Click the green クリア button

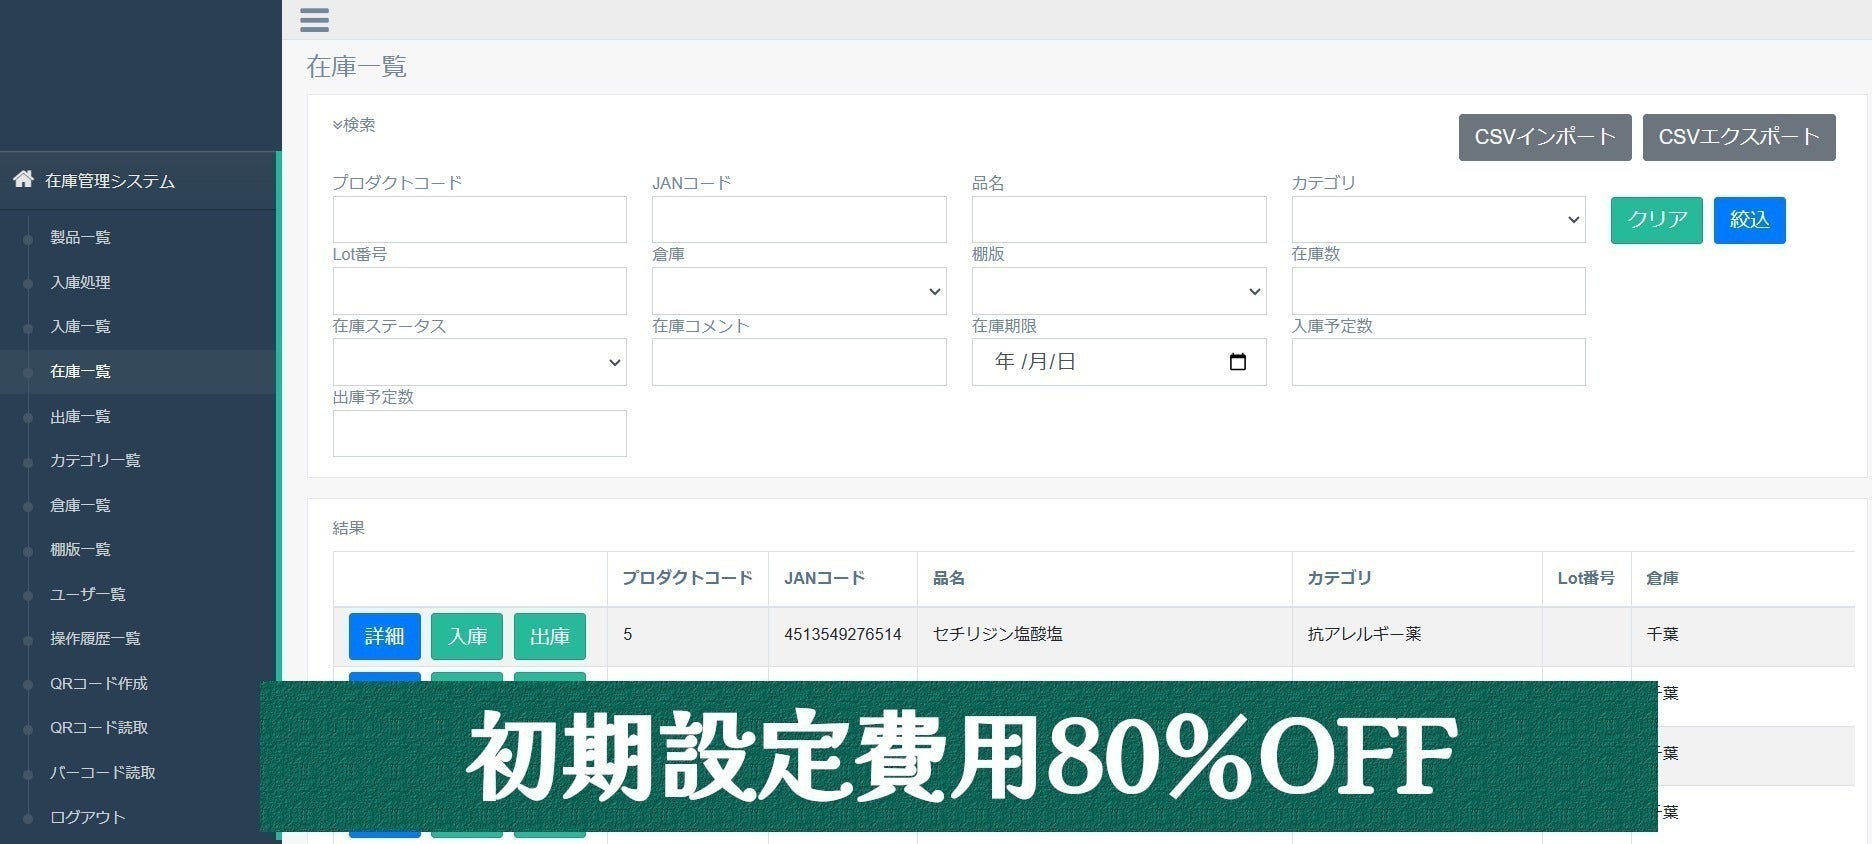[1656, 220]
